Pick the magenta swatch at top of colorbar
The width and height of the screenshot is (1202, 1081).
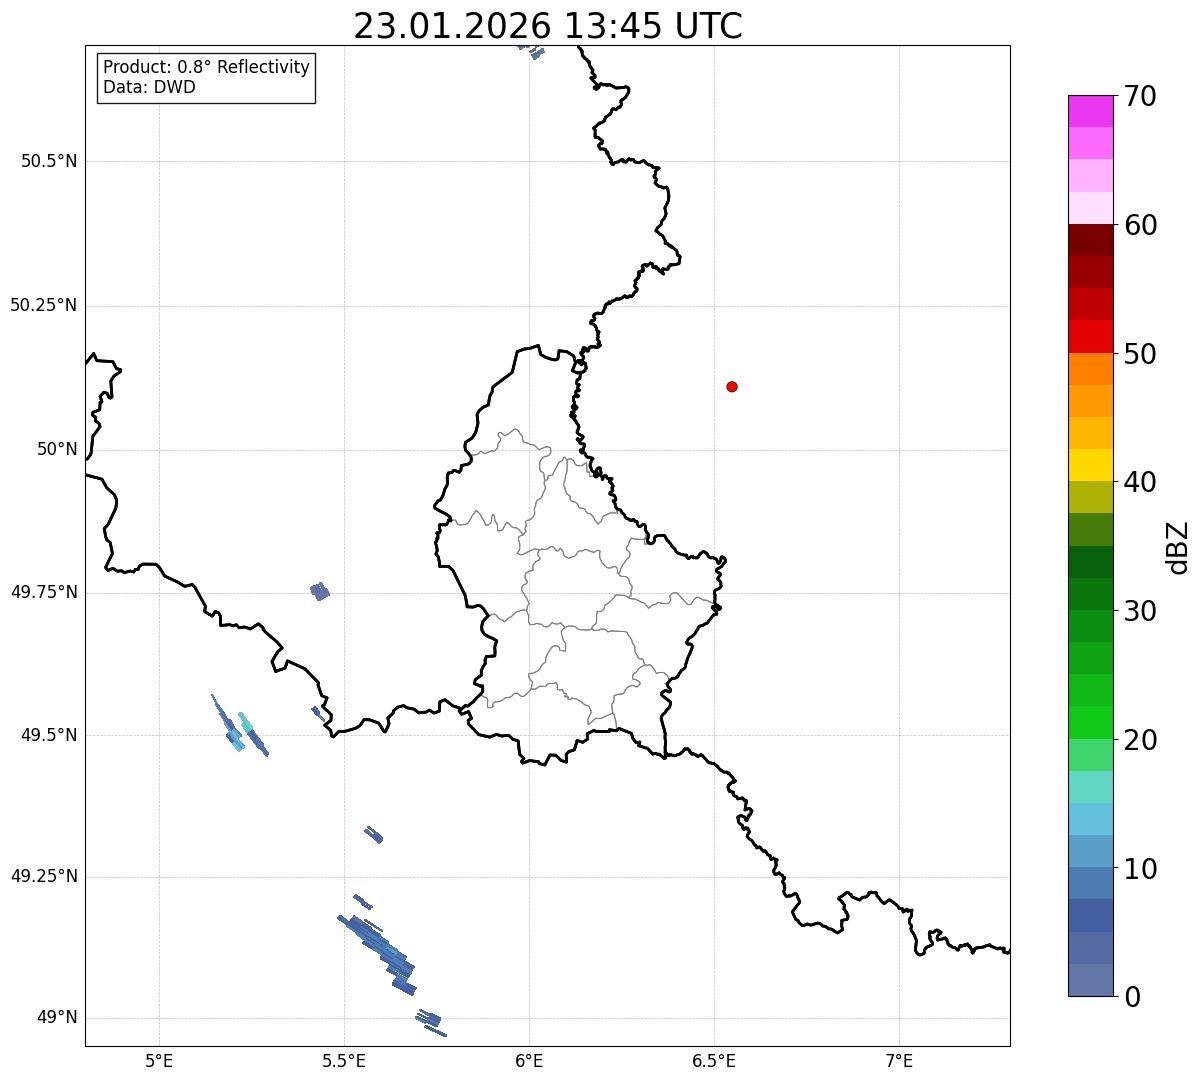click(1090, 111)
